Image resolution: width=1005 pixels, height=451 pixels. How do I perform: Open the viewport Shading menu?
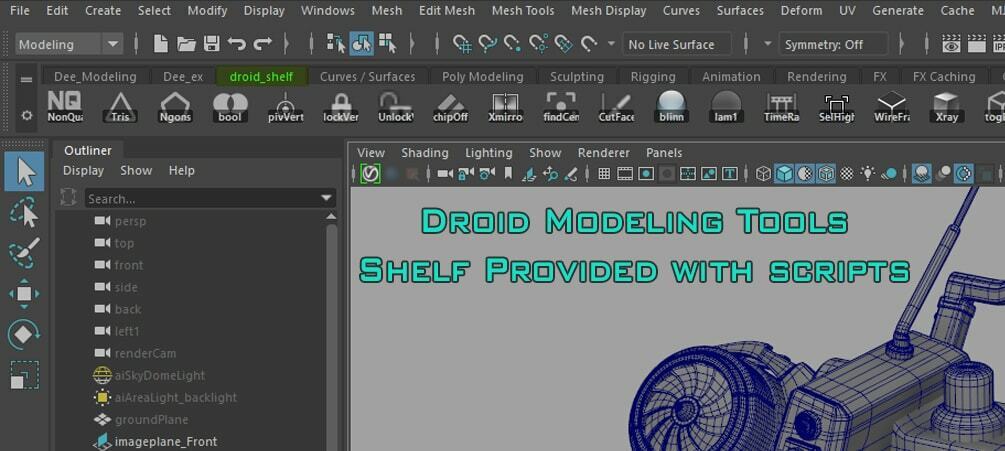point(424,153)
